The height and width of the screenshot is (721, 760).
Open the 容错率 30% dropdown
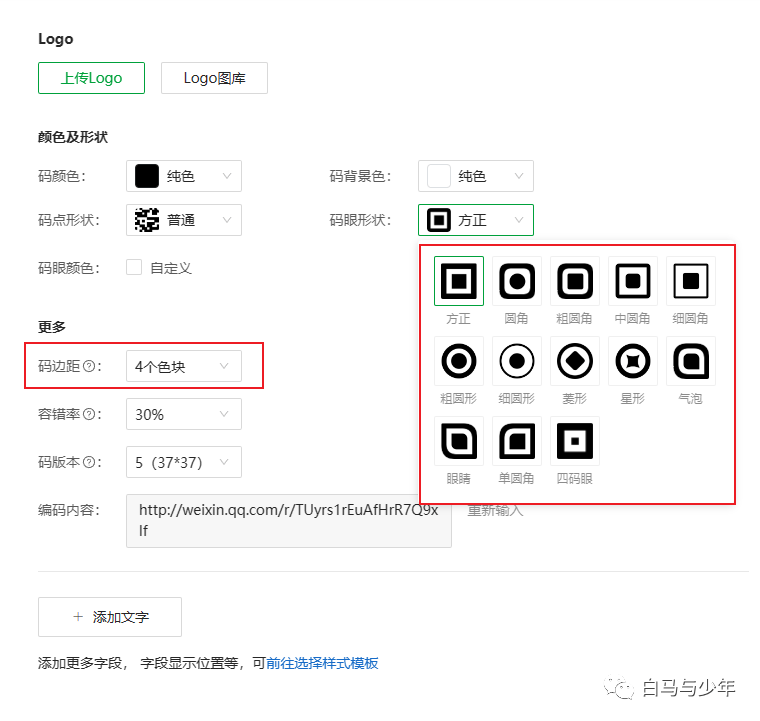tap(184, 414)
